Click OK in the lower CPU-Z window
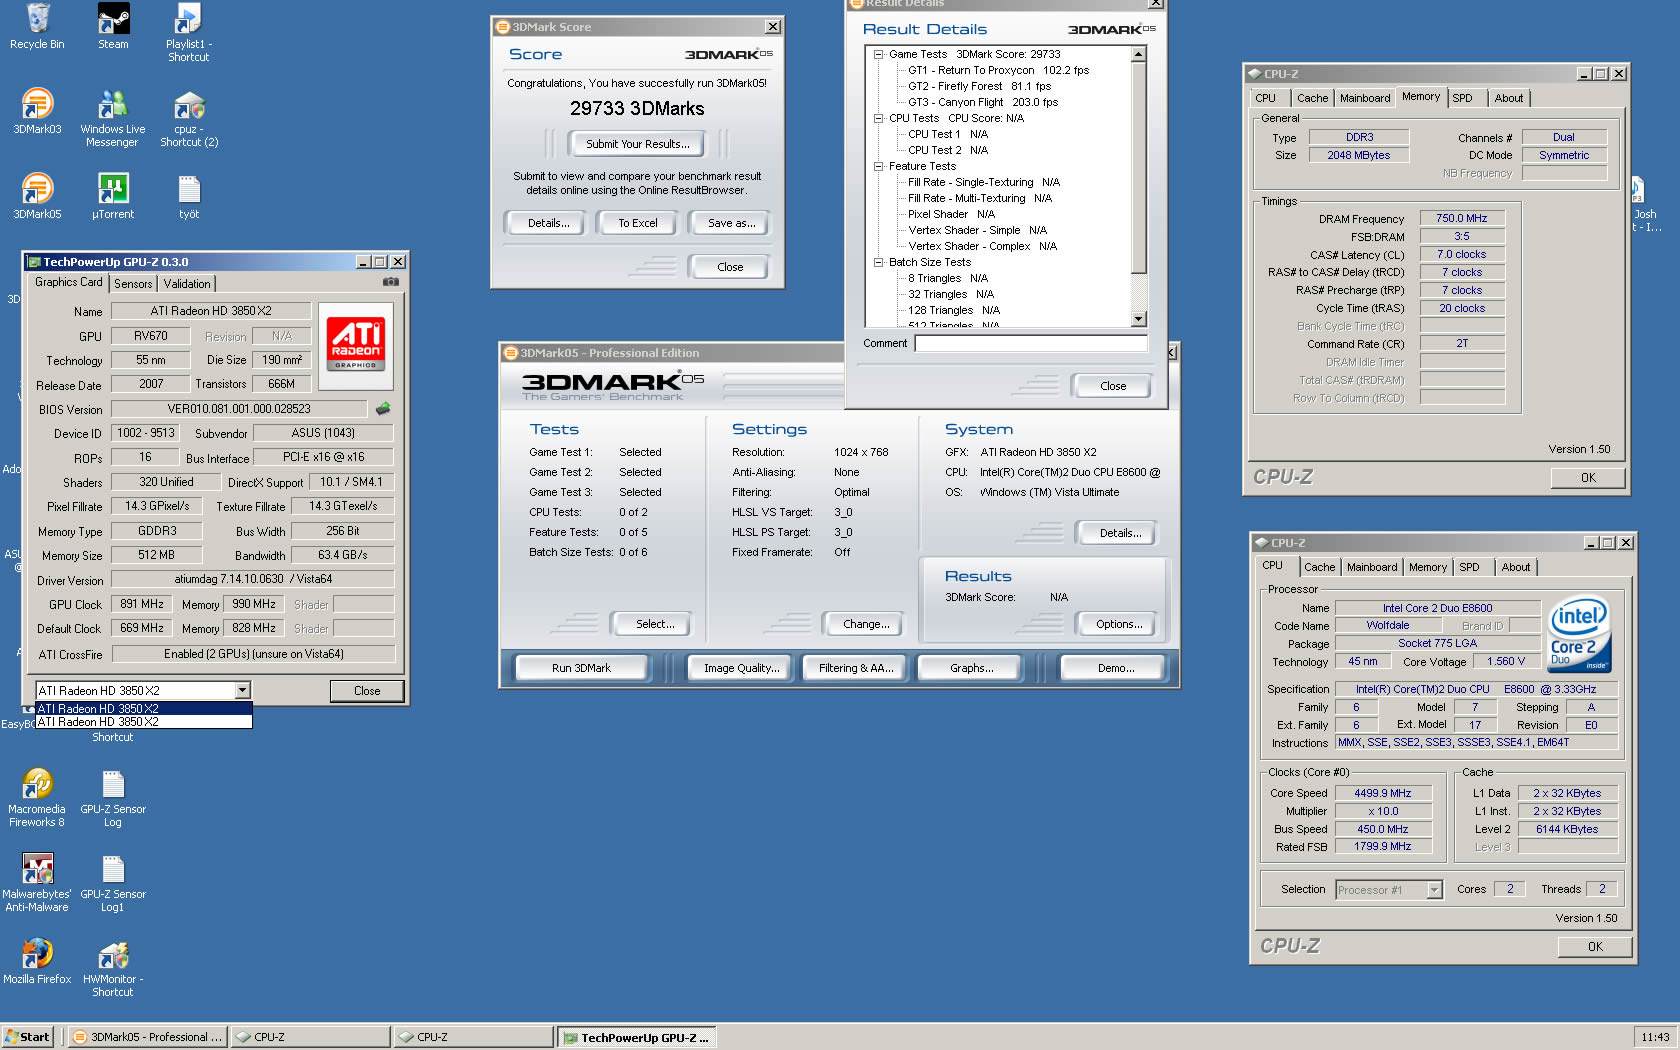The height and width of the screenshot is (1050, 1680). click(x=1595, y=947)
